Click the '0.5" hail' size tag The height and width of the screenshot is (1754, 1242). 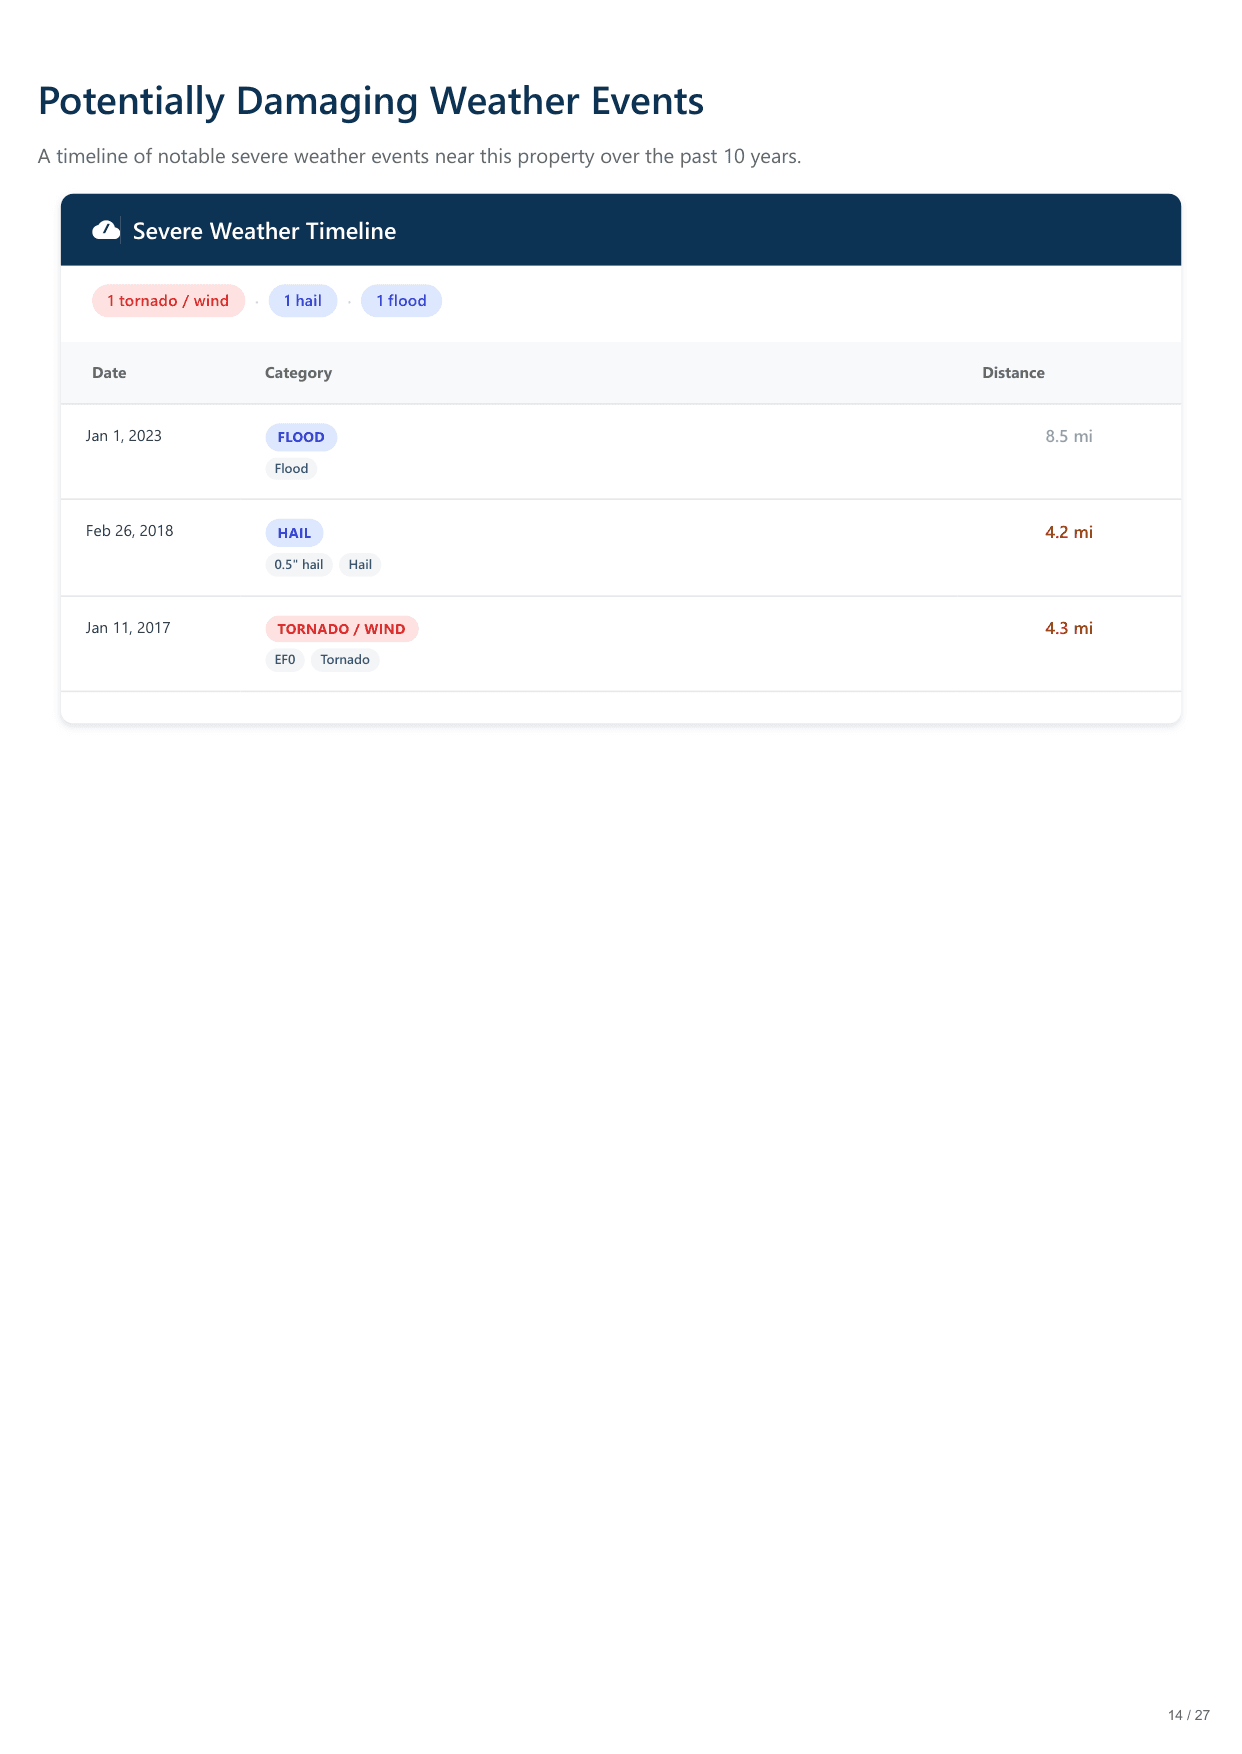point(298,565)
